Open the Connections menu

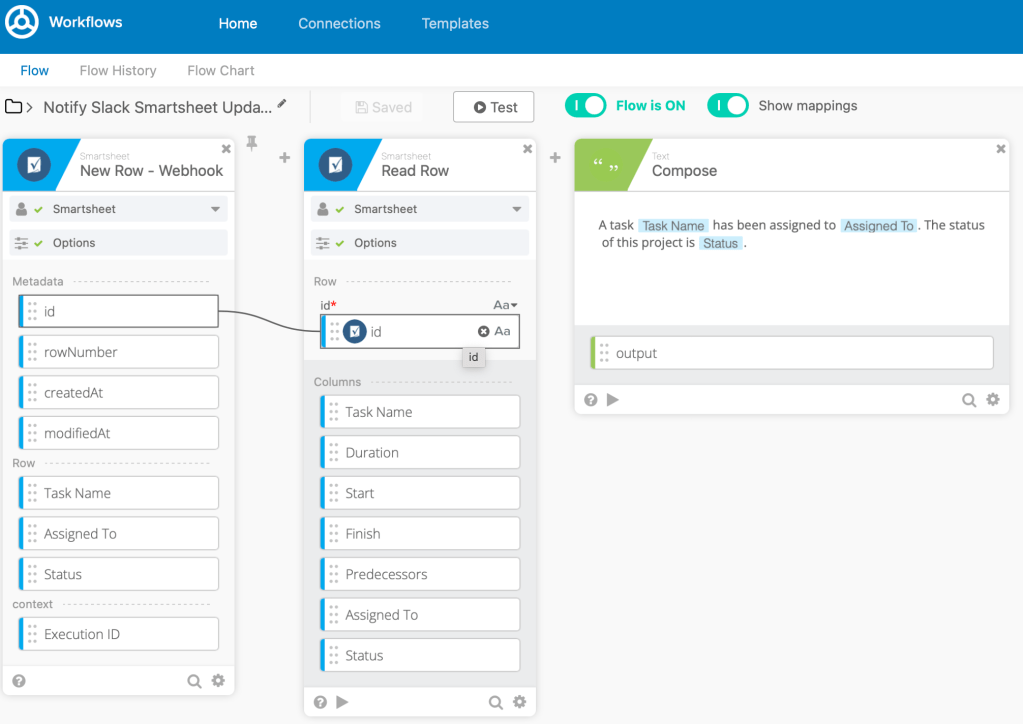[339, 23]
